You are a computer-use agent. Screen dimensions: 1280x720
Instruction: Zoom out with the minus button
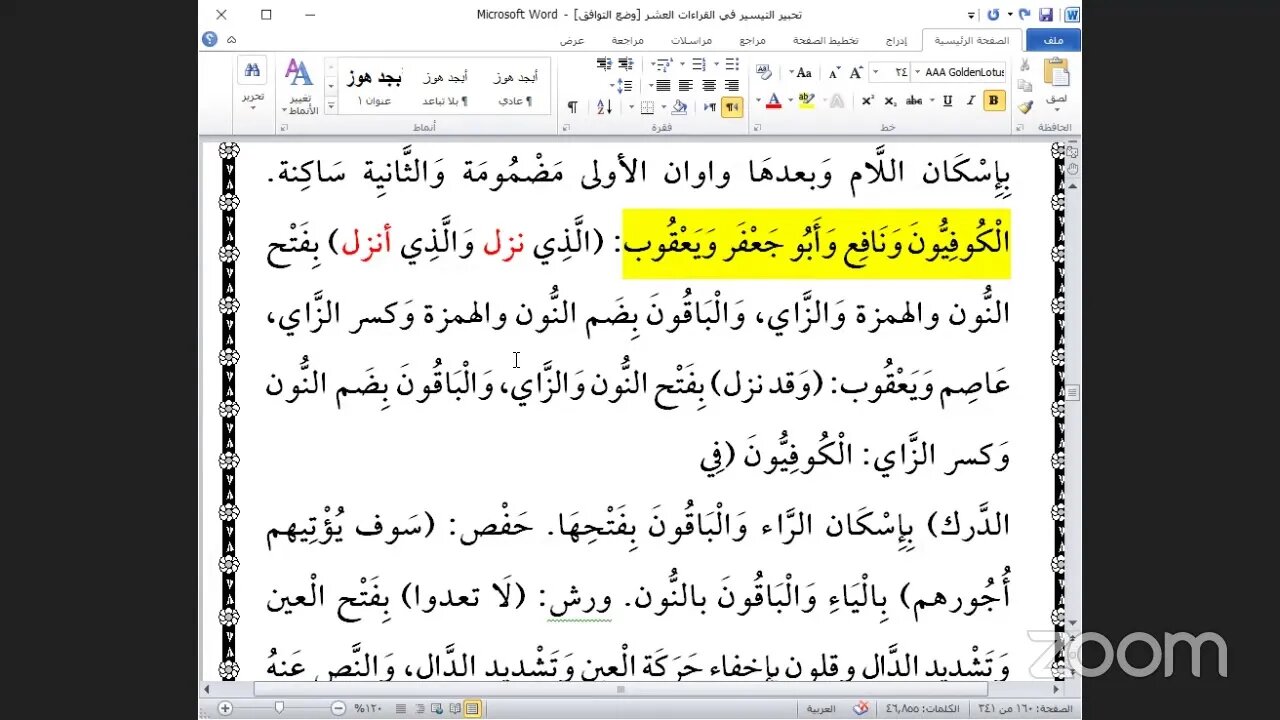tap(340, 708)
